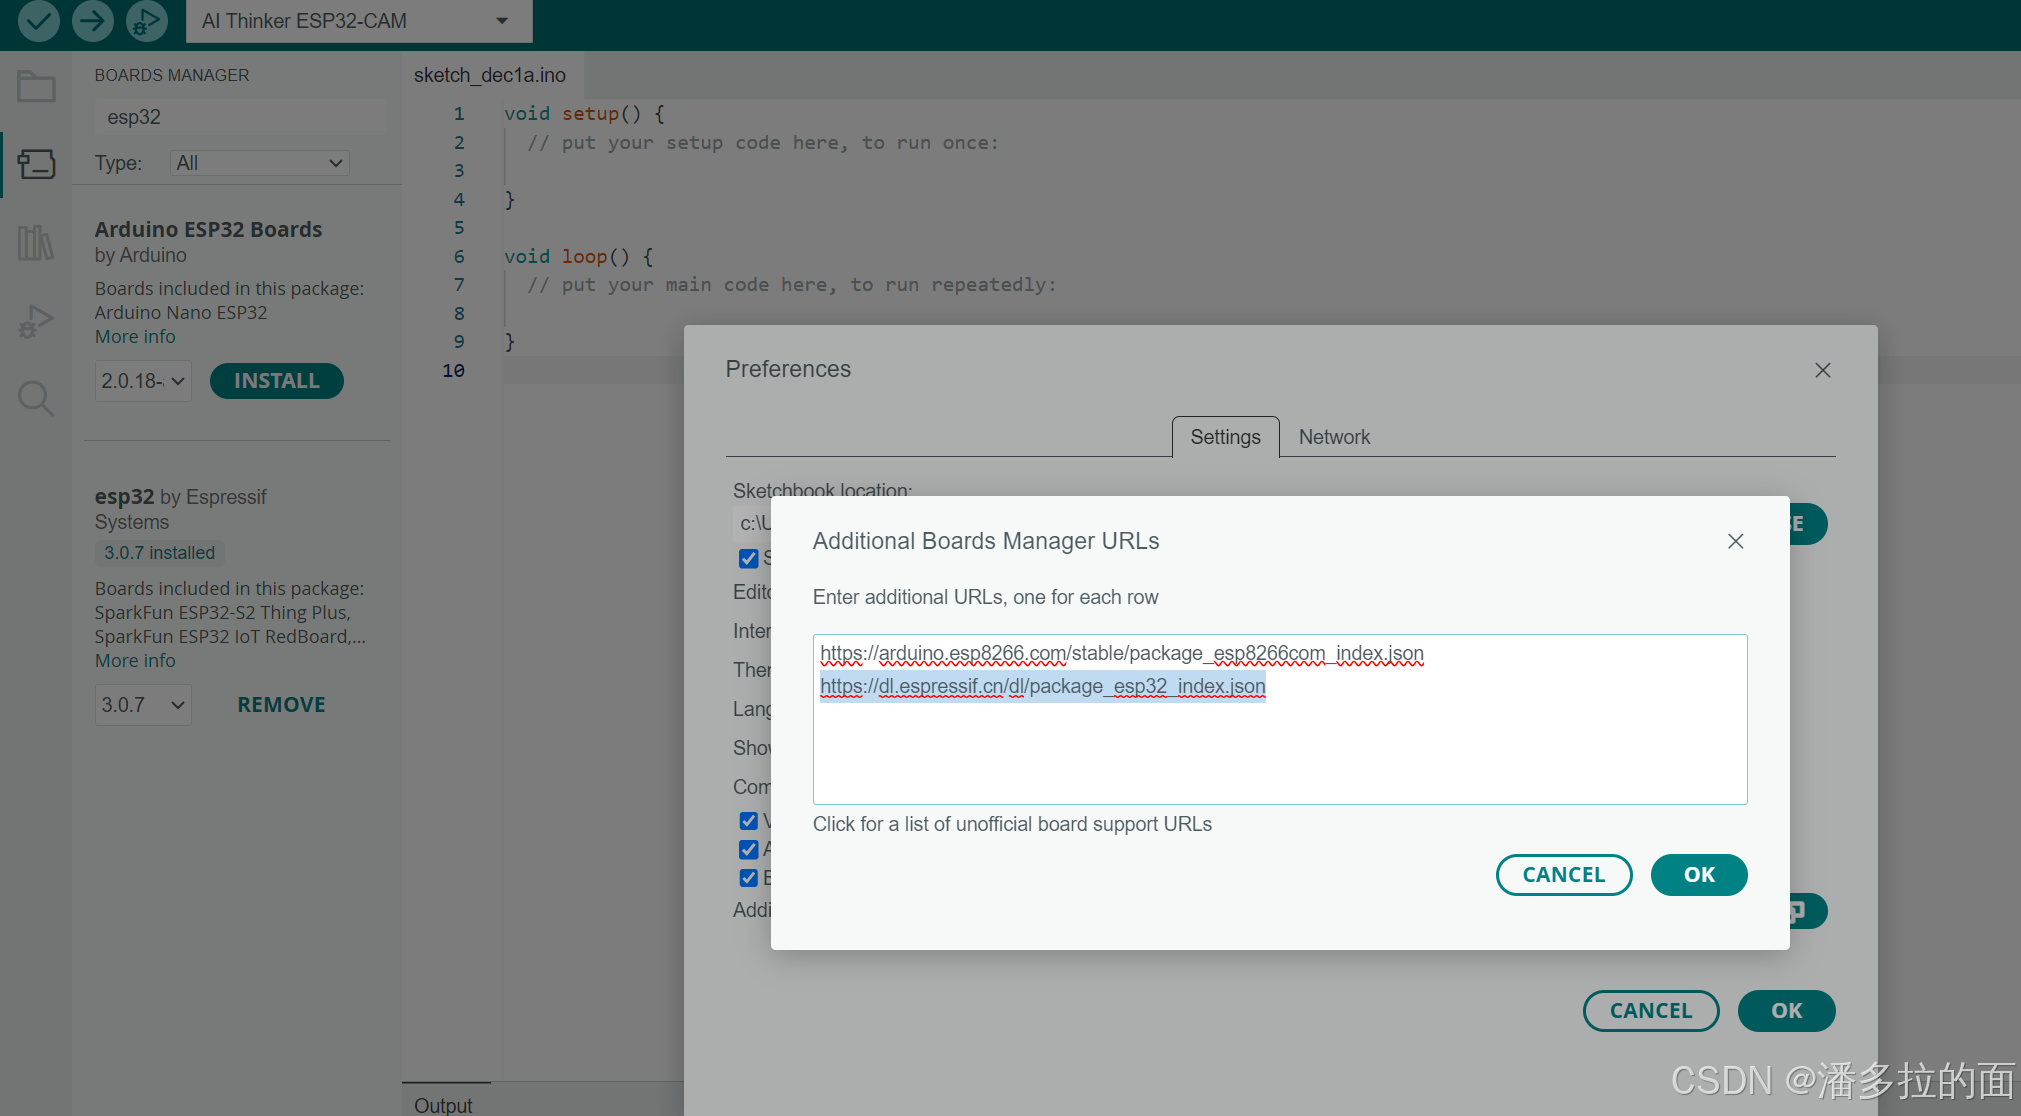Image resolution: width=2021 pixels, height=1116 pixels.
Task: Open the Search magnifier sidebar icon
Action: pos(36,398)
